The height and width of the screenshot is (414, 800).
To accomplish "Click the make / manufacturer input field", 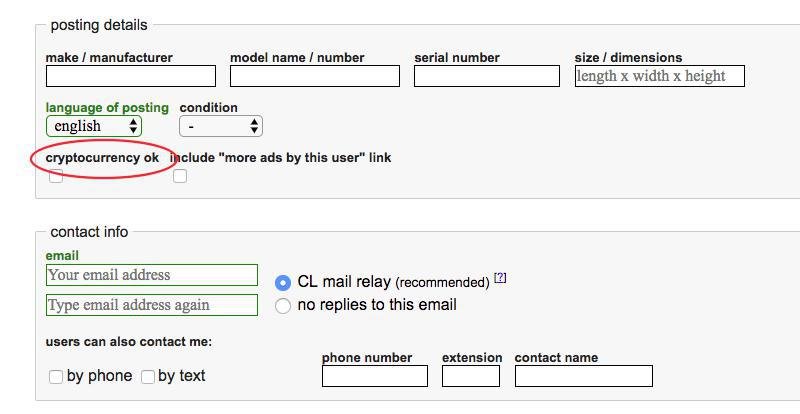I will [131, 76].
